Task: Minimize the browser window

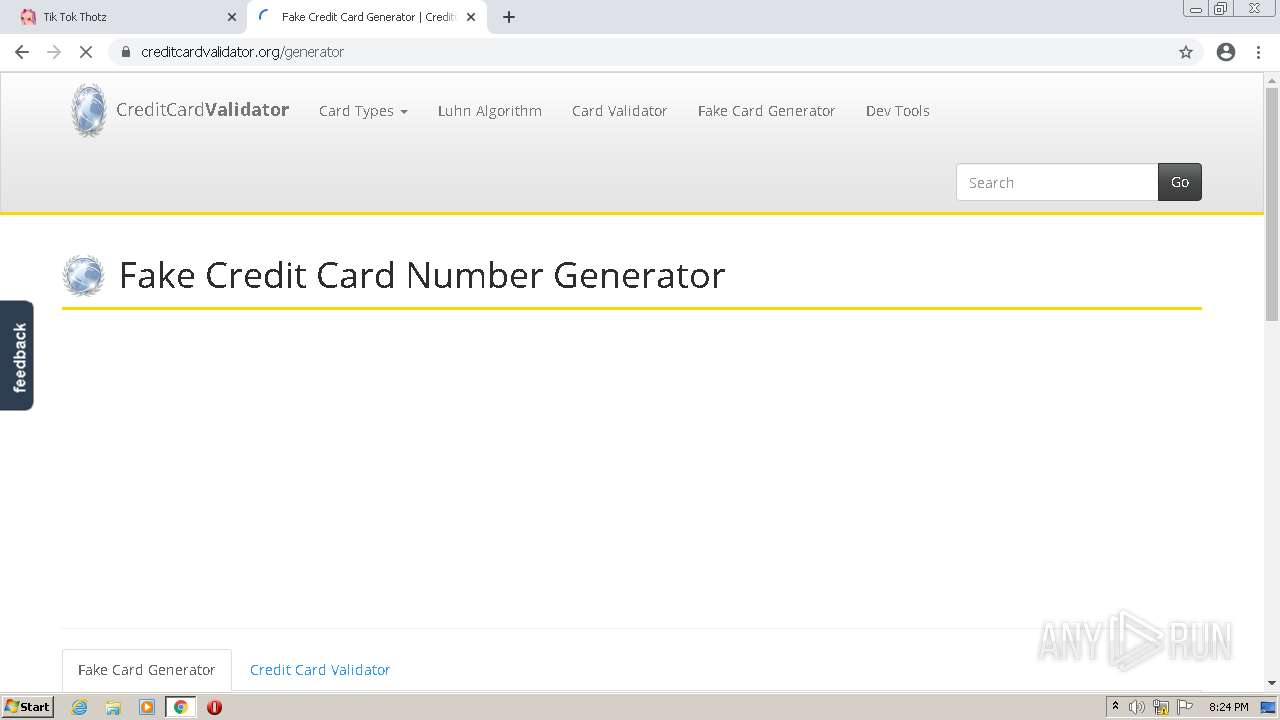Action: (x=1196, y=9)
